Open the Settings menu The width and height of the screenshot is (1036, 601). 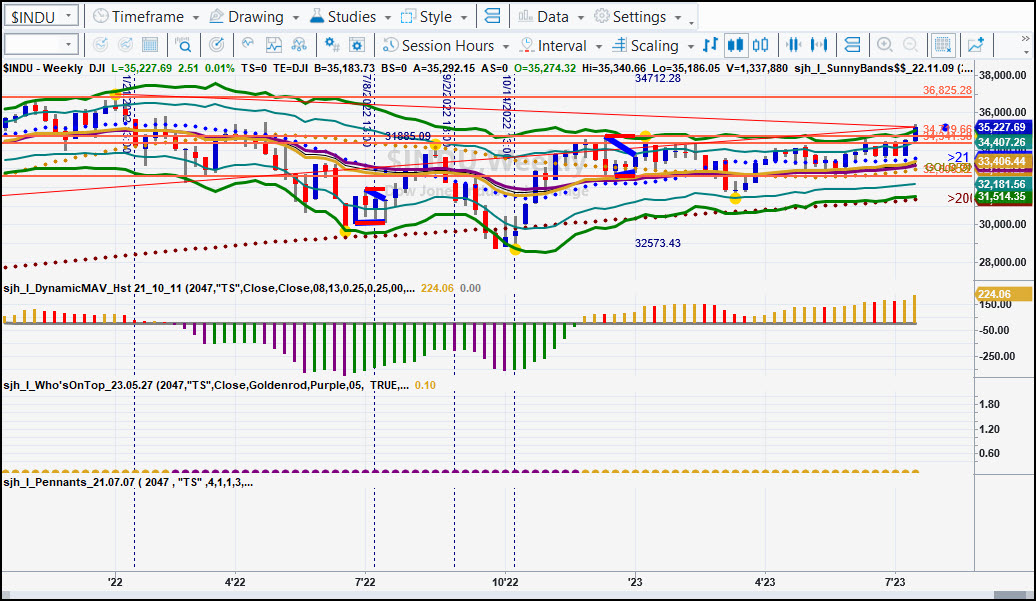tap(638, 17)
